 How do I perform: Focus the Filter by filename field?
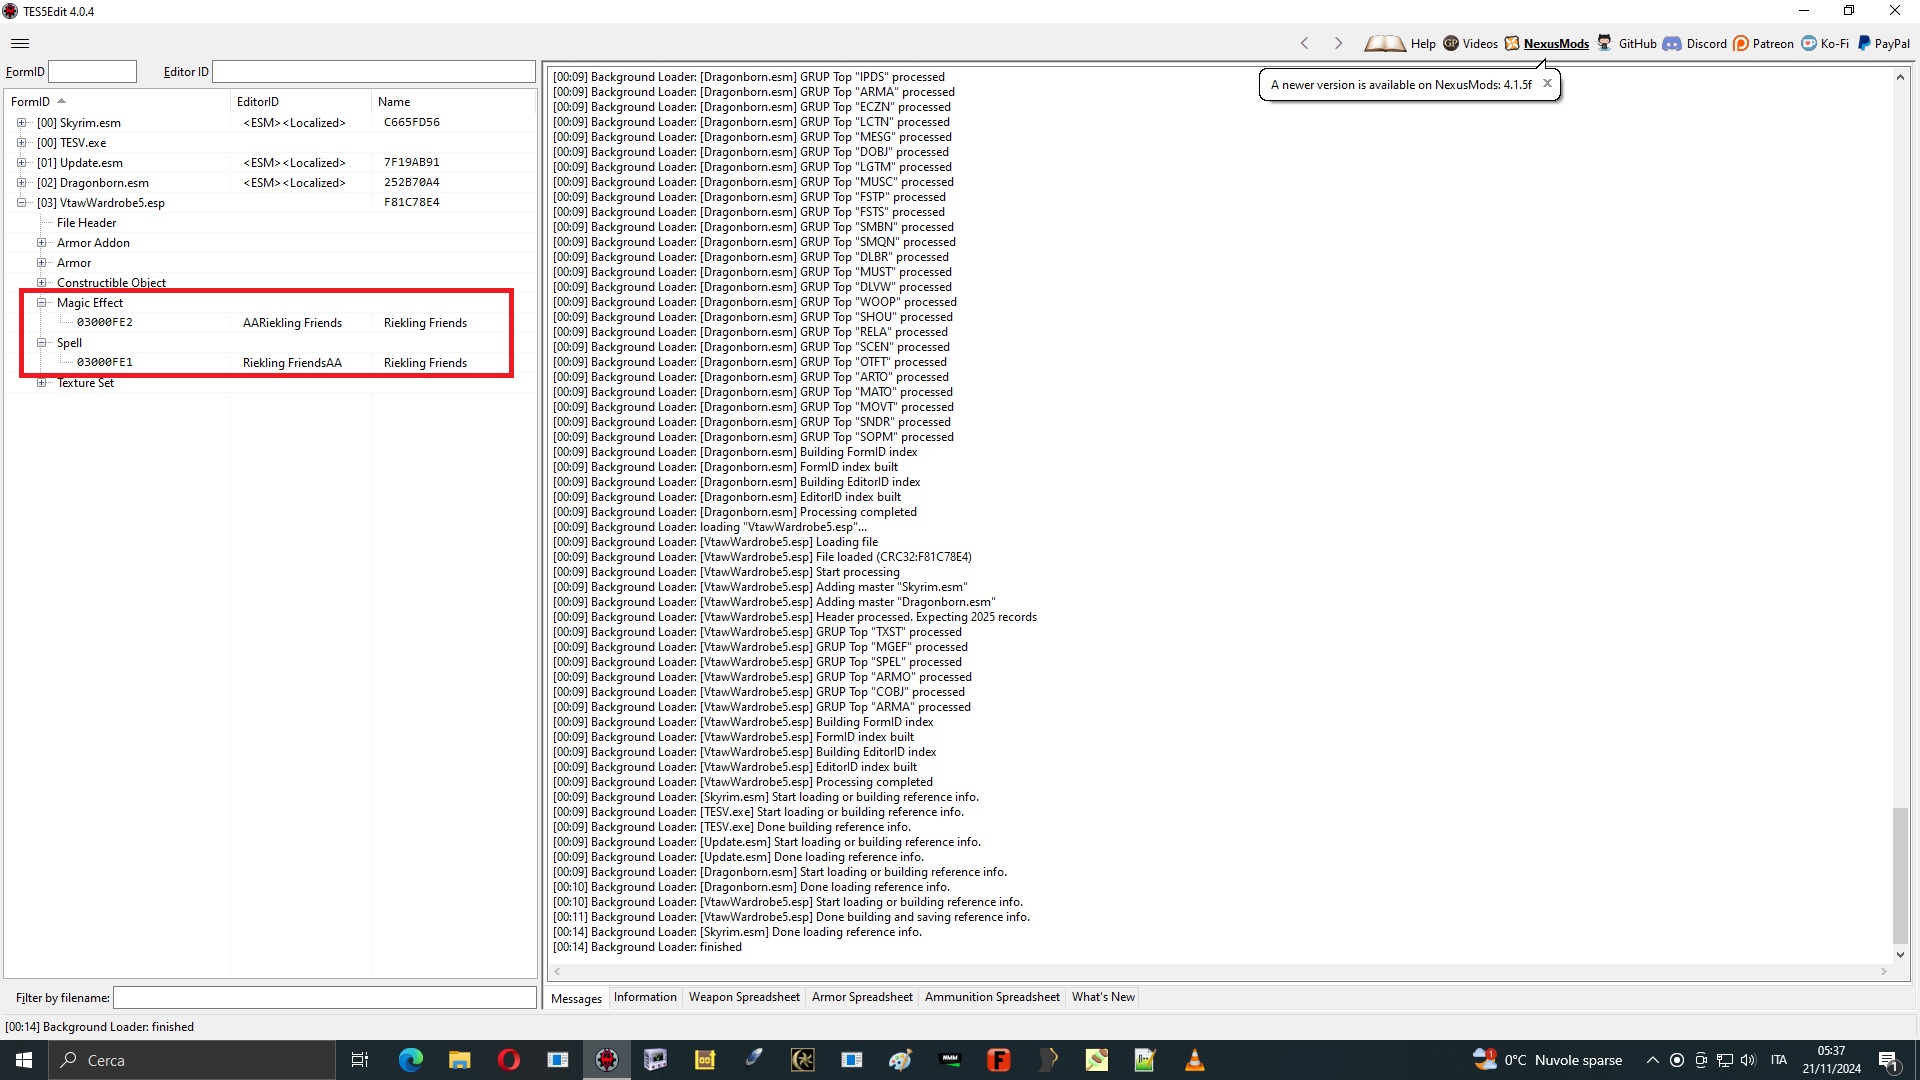click(325, 998)
